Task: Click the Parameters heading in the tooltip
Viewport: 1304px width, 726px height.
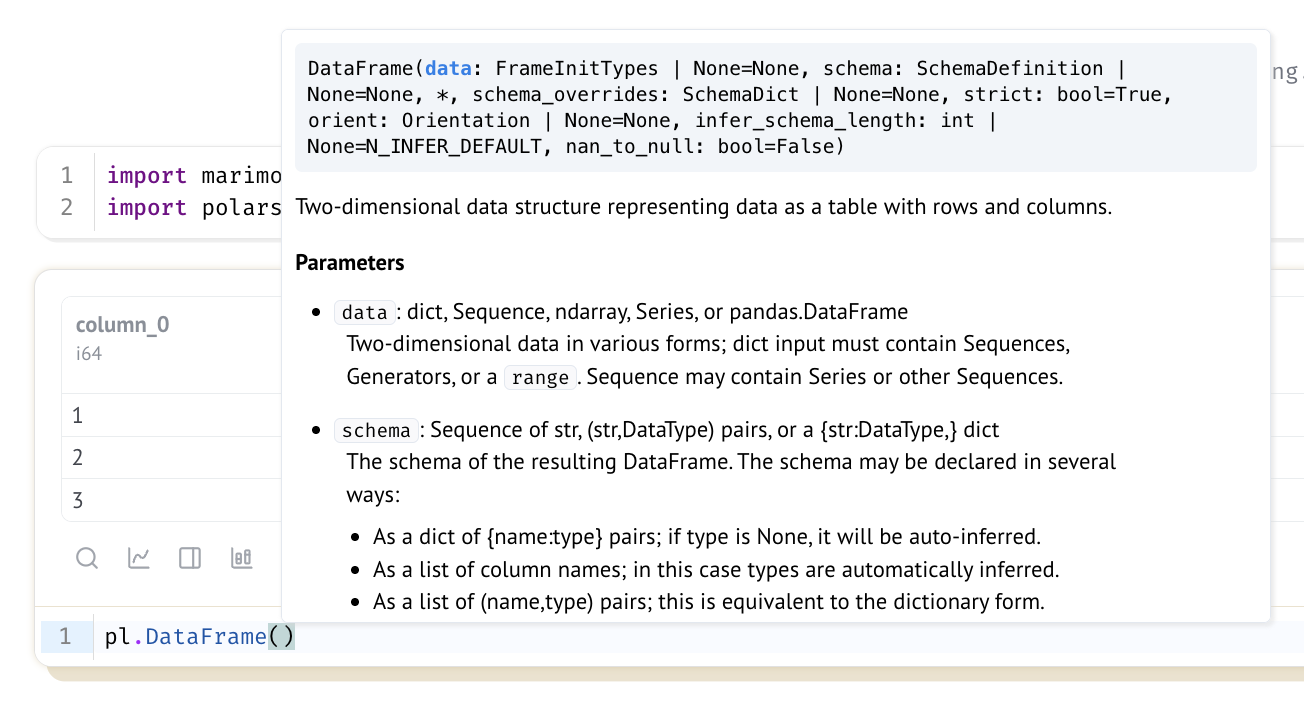Action: coord(350,263)
